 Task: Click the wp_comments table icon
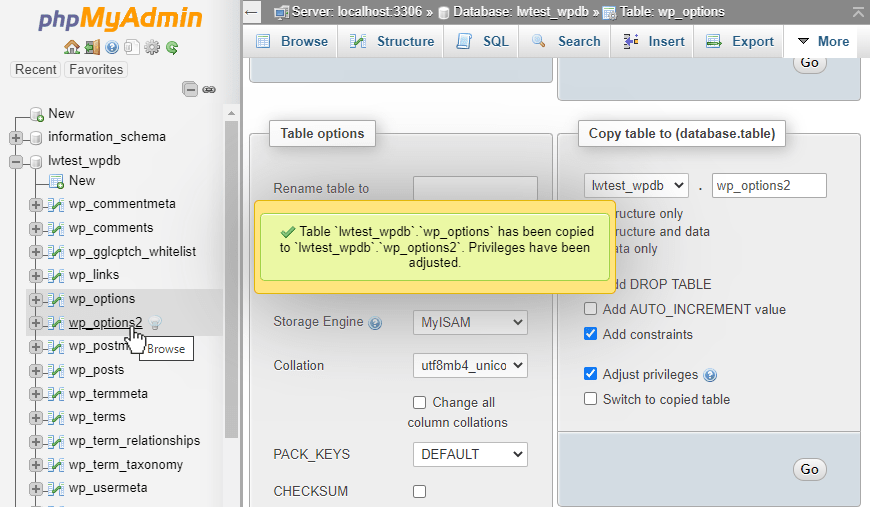tap(55, 228)
